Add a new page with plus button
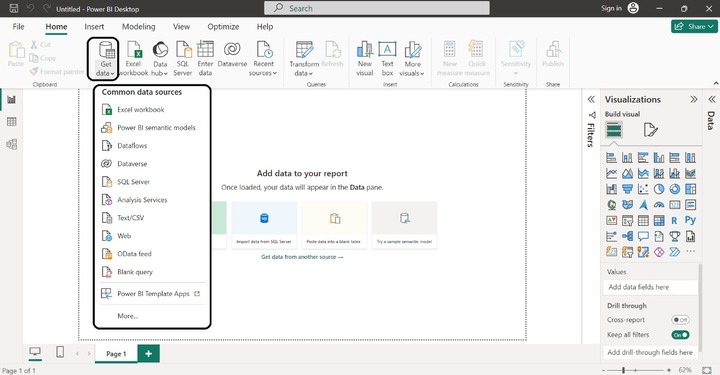The height and width of the screenshot is (375, 720). (x=148, y=353)
